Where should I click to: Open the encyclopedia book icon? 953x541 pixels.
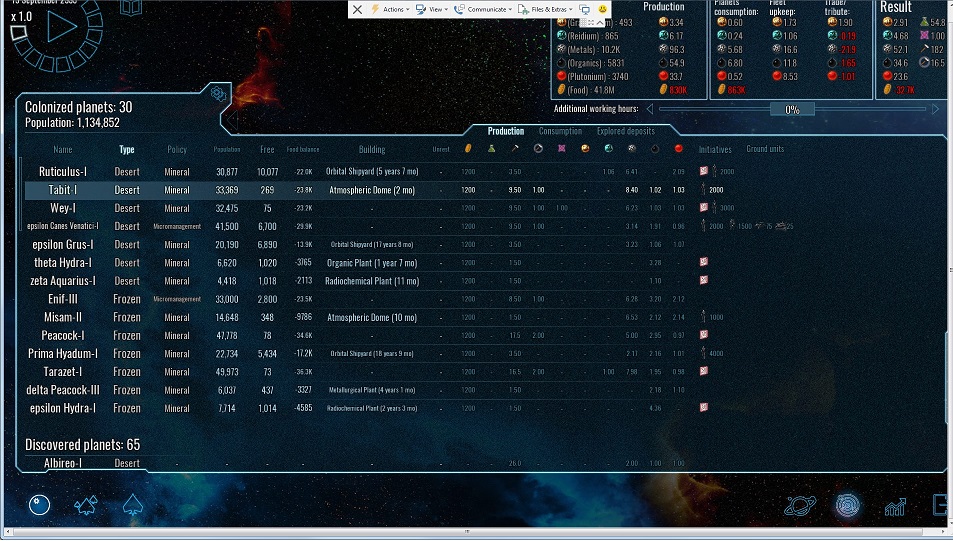point(131,7)
